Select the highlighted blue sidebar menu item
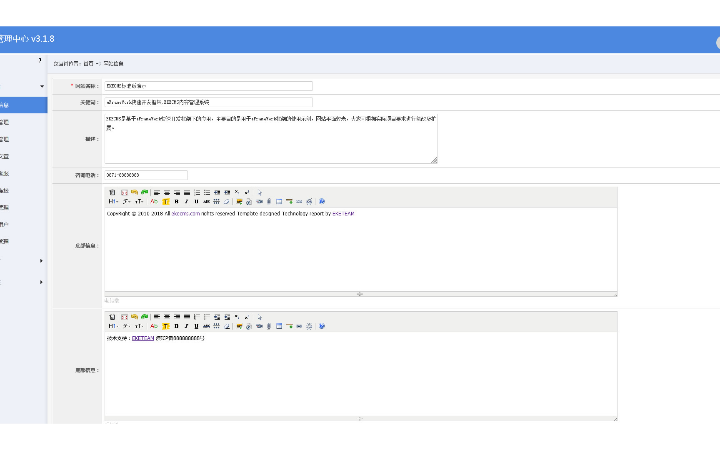Viewport: 720px width, 450px height. tap(20, 104)
